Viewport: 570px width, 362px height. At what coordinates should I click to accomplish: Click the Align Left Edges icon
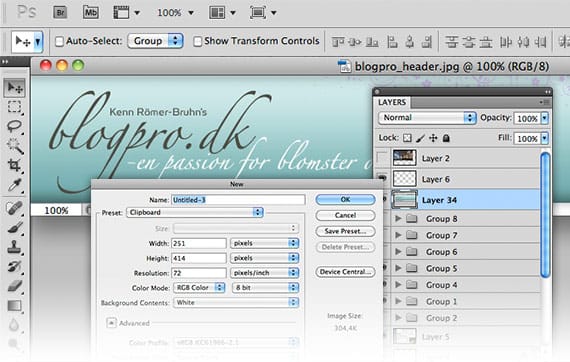click(x=392, y=42)
